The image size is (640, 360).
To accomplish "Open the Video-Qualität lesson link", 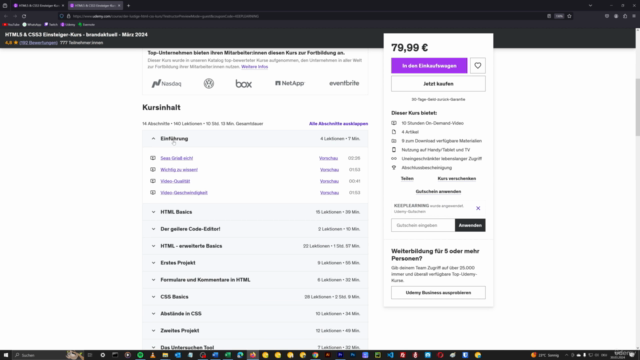I will click(x=175, y=181).
